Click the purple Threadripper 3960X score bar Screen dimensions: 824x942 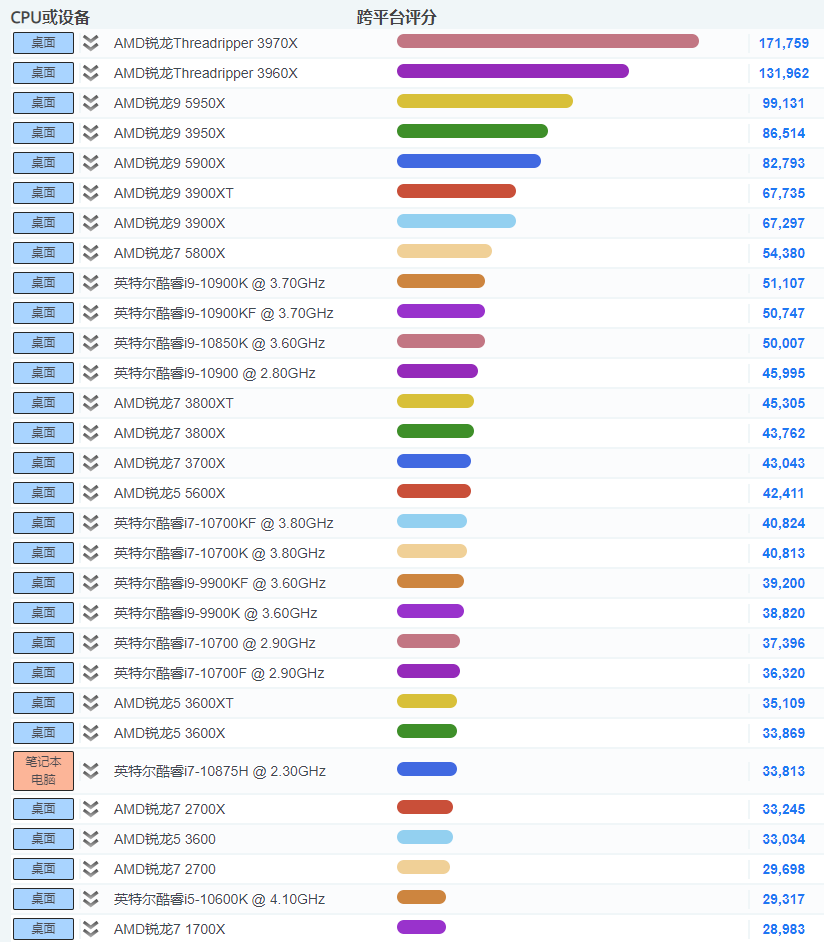[x=513, y=71]
